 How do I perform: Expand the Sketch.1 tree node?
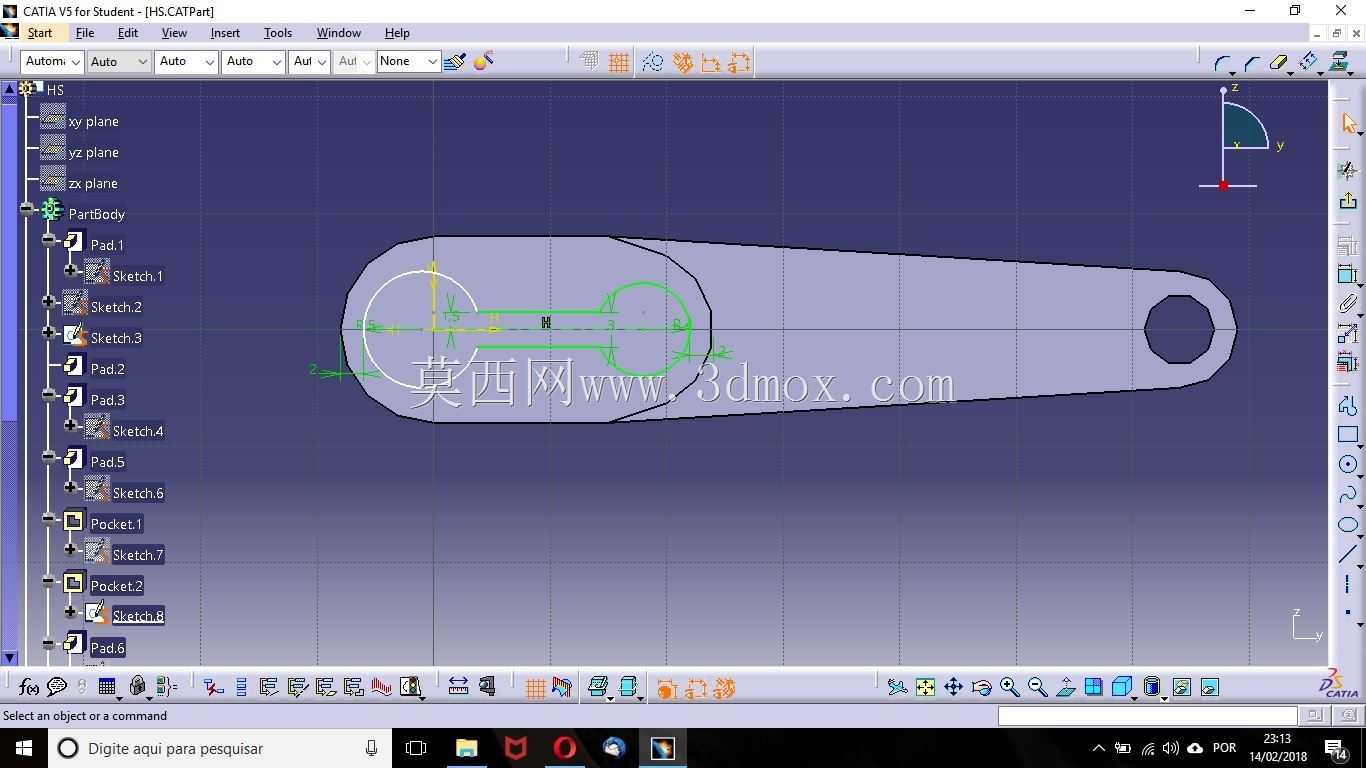tap(71, 271)
